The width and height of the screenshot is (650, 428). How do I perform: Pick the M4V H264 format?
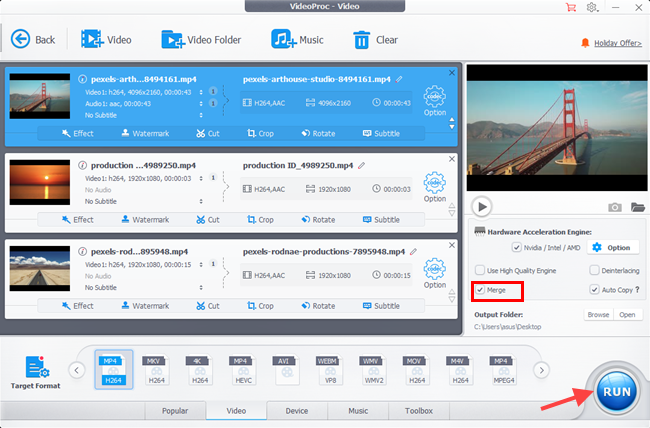(460, 370)
